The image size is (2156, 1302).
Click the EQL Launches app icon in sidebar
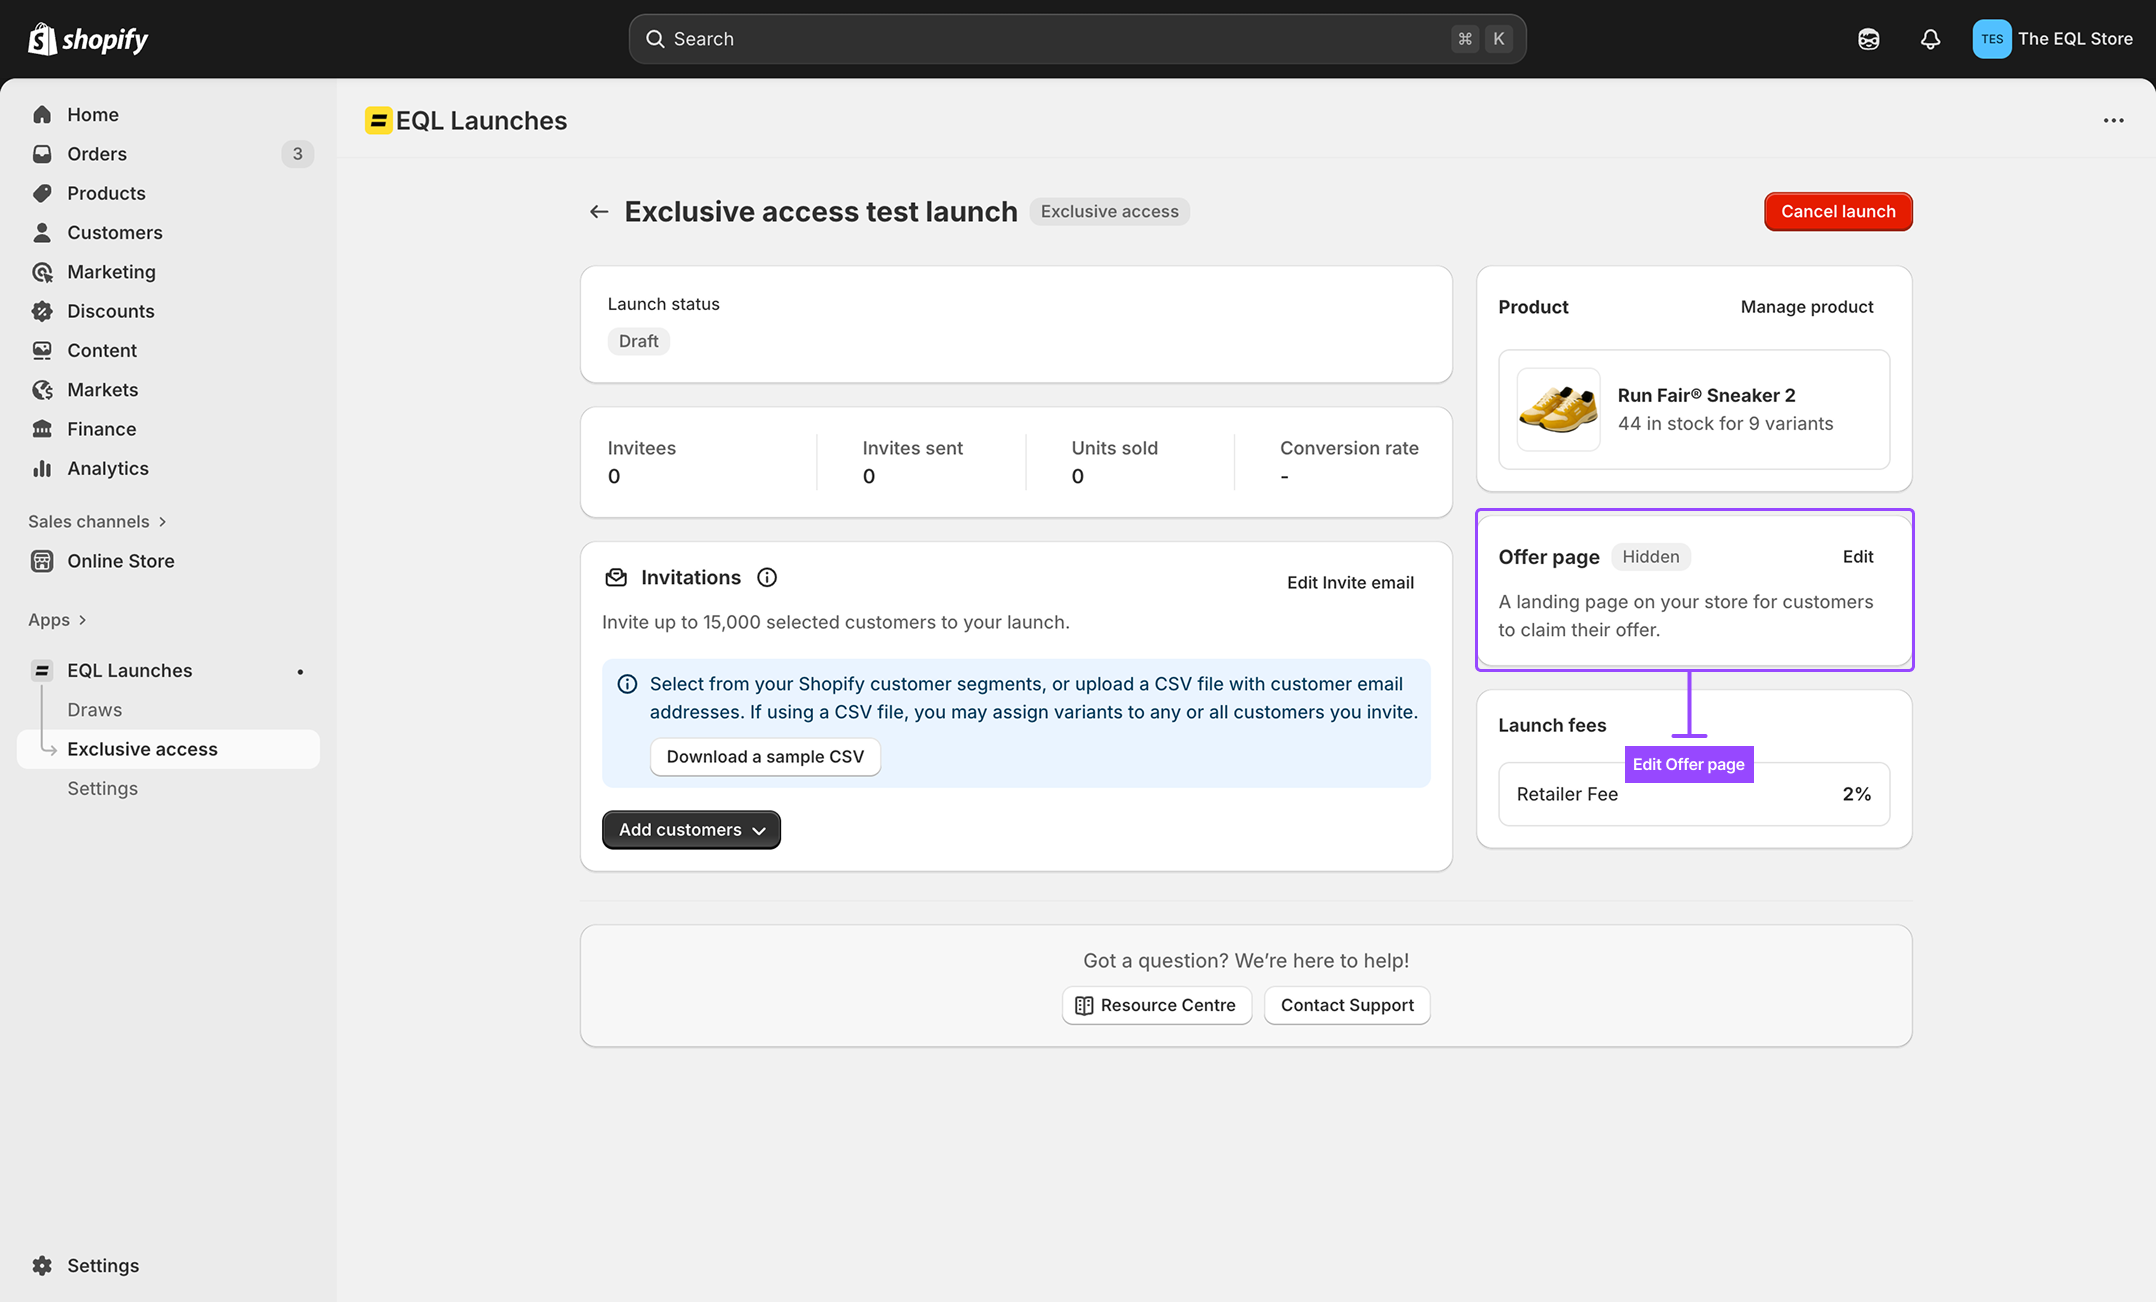coord(42,671)
